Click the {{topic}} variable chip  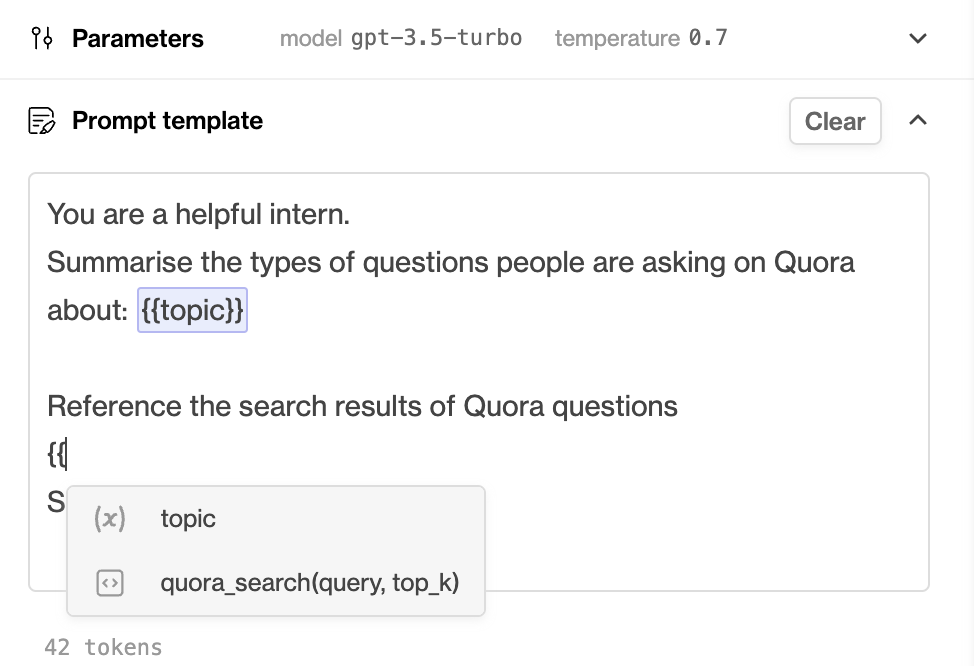point(193,310)
